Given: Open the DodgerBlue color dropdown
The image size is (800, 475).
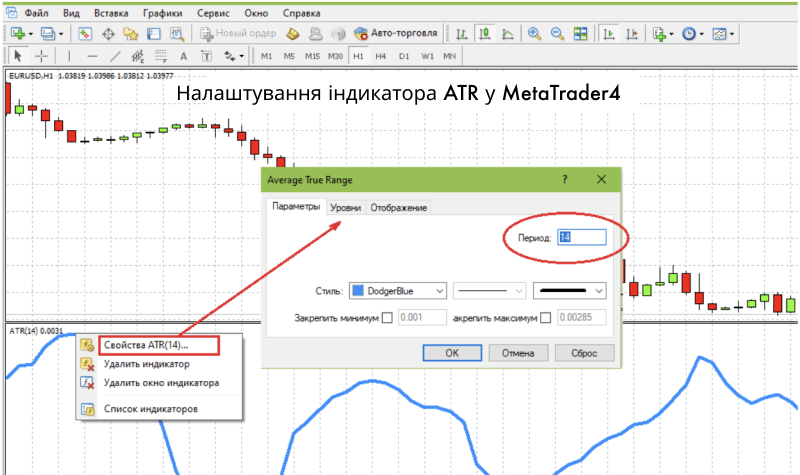Looking at the screenshot, I should pos(398,291).
